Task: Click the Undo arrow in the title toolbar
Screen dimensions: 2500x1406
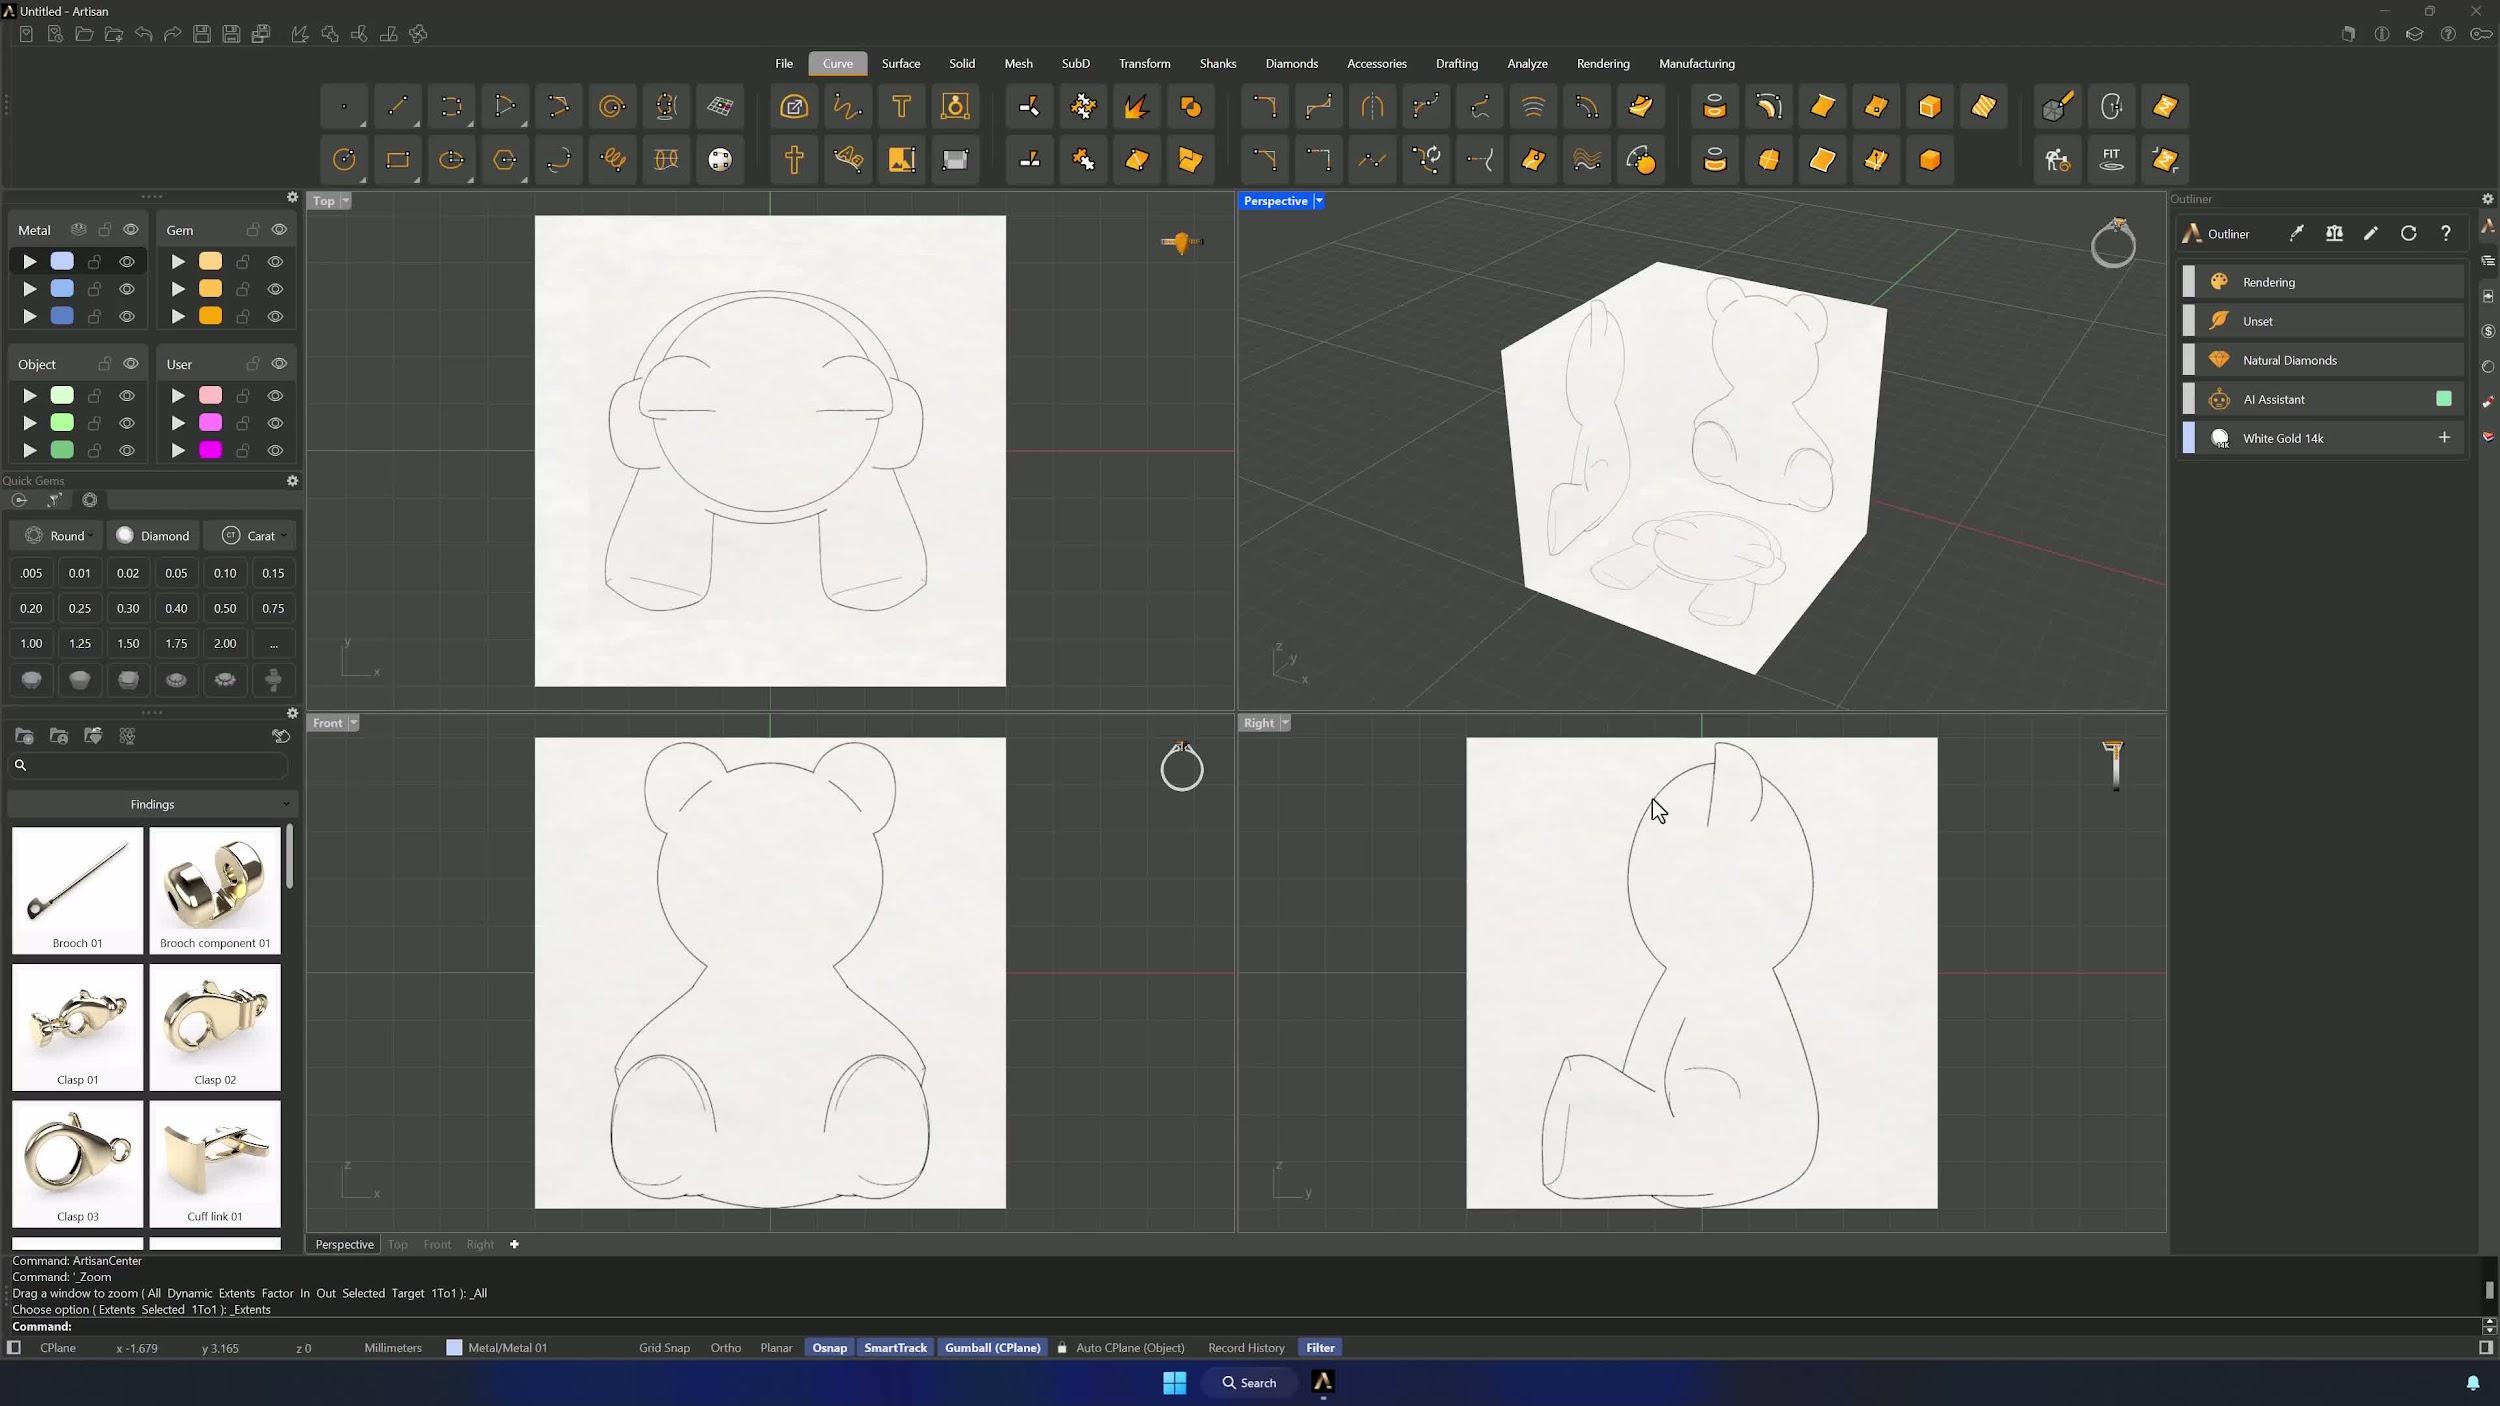Action: point(143,34)
